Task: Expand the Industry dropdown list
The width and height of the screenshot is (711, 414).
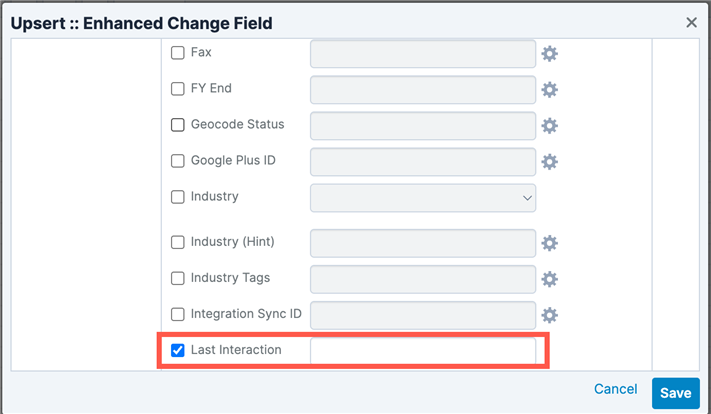Action: 423,198
